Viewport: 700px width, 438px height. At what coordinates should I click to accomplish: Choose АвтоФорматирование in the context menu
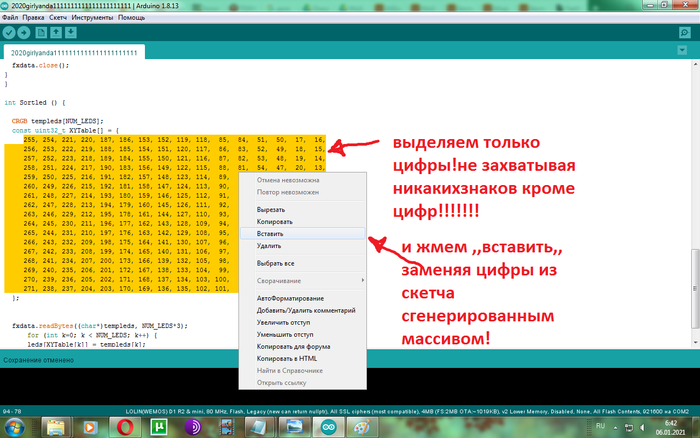pos(303,298)
